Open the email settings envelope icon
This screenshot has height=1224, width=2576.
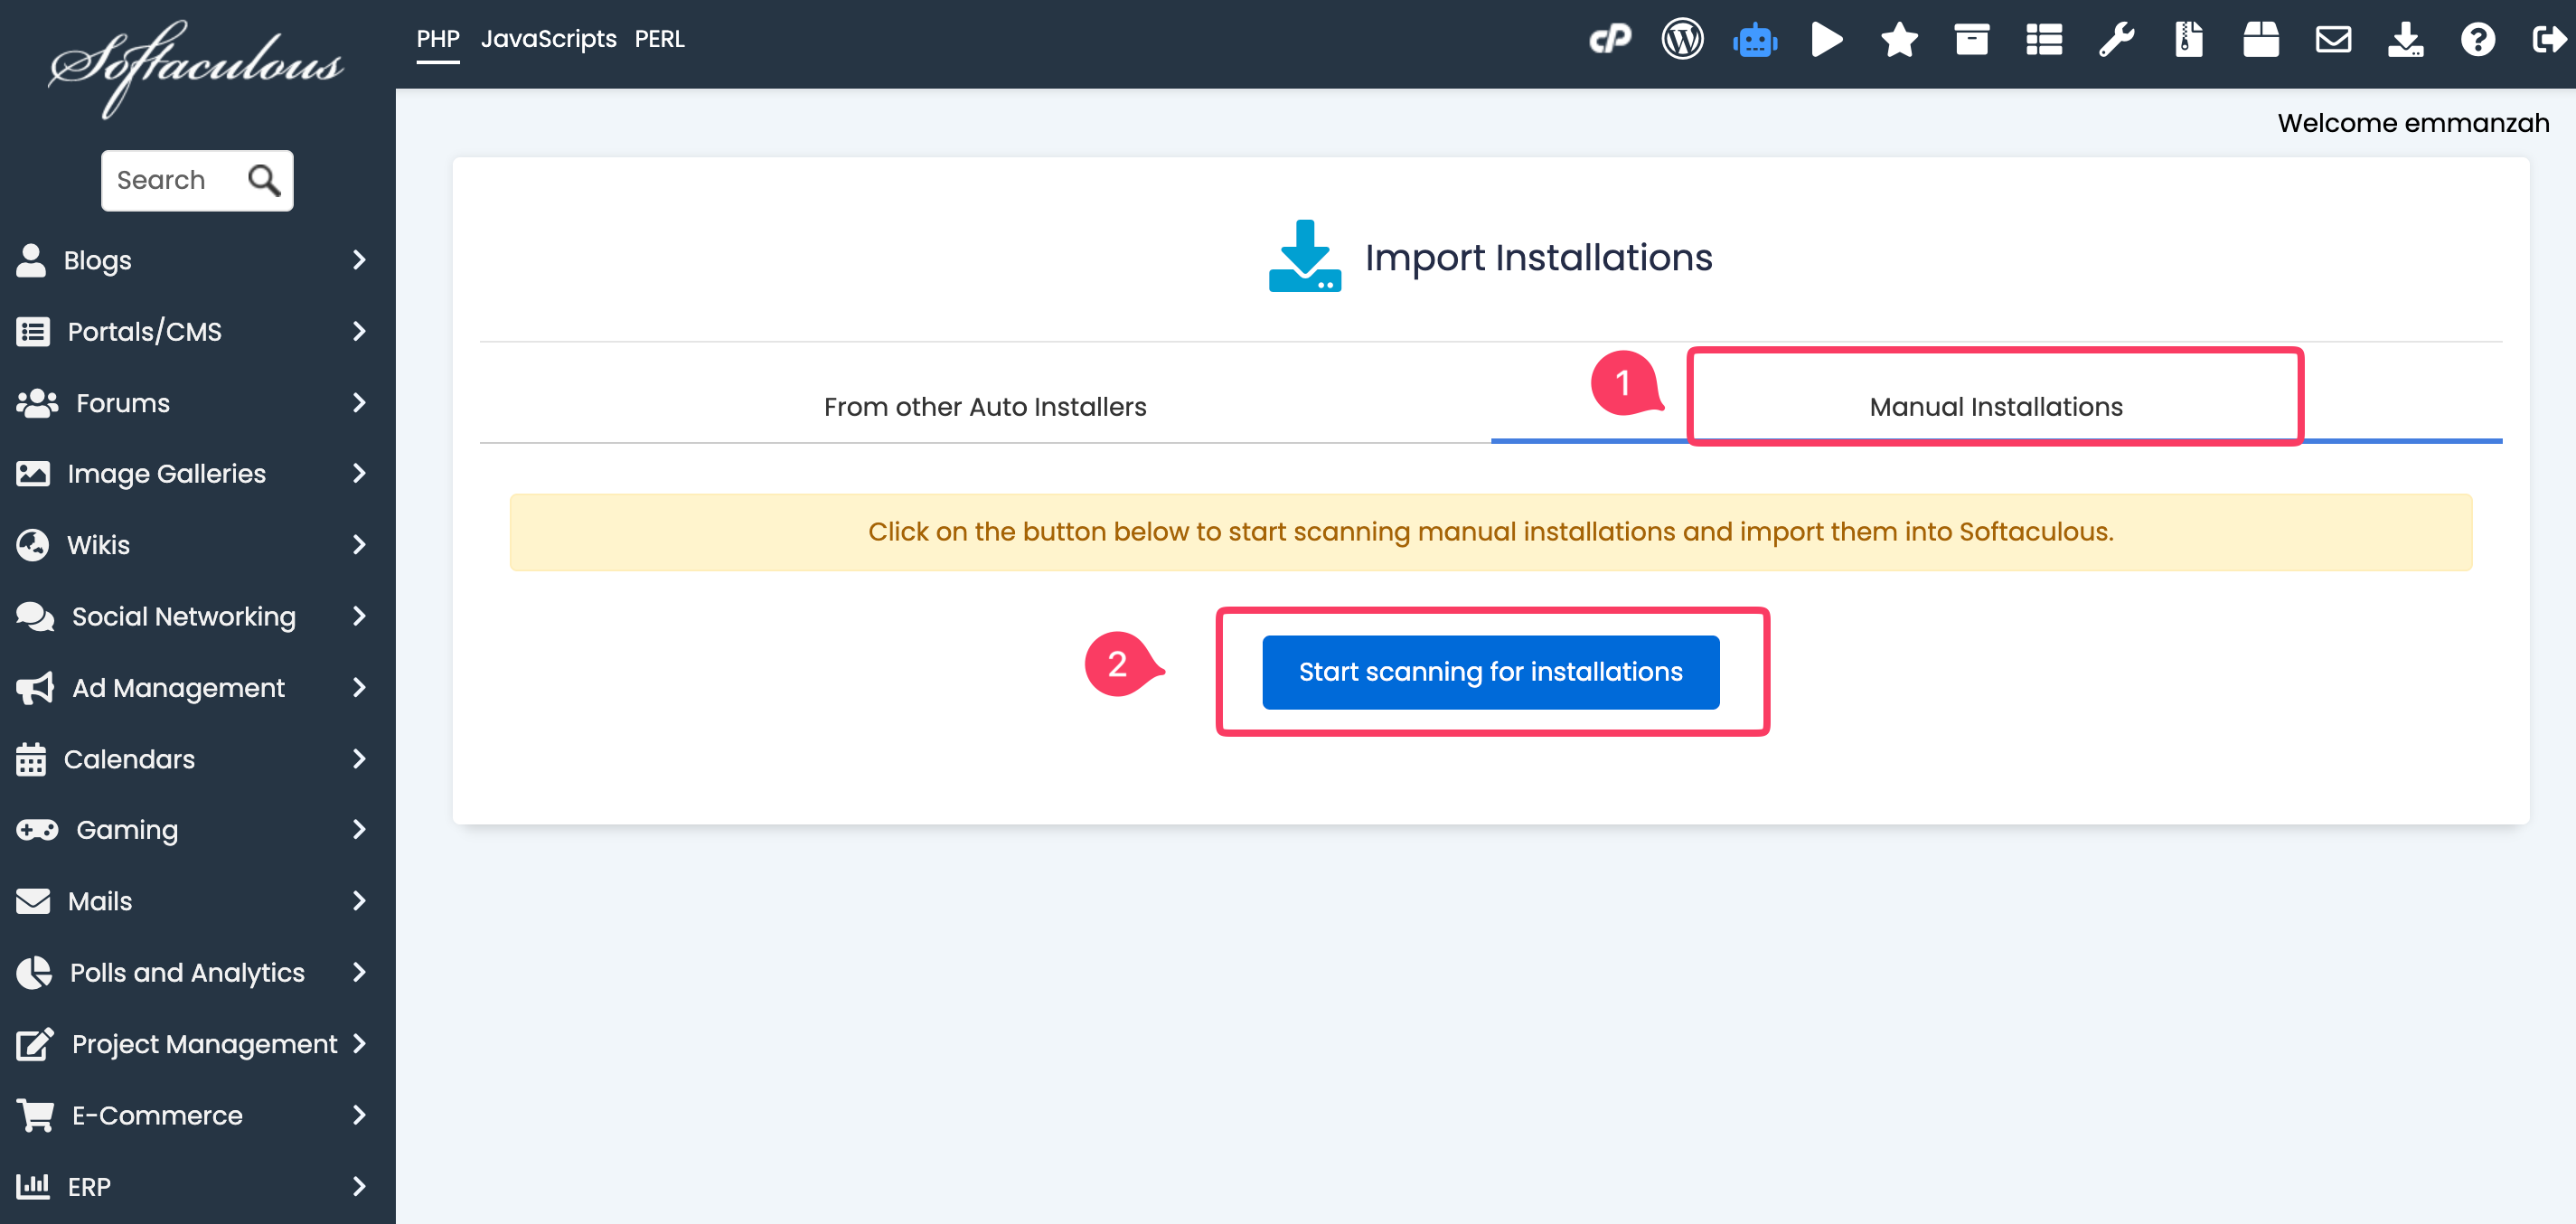[2333, 40]
